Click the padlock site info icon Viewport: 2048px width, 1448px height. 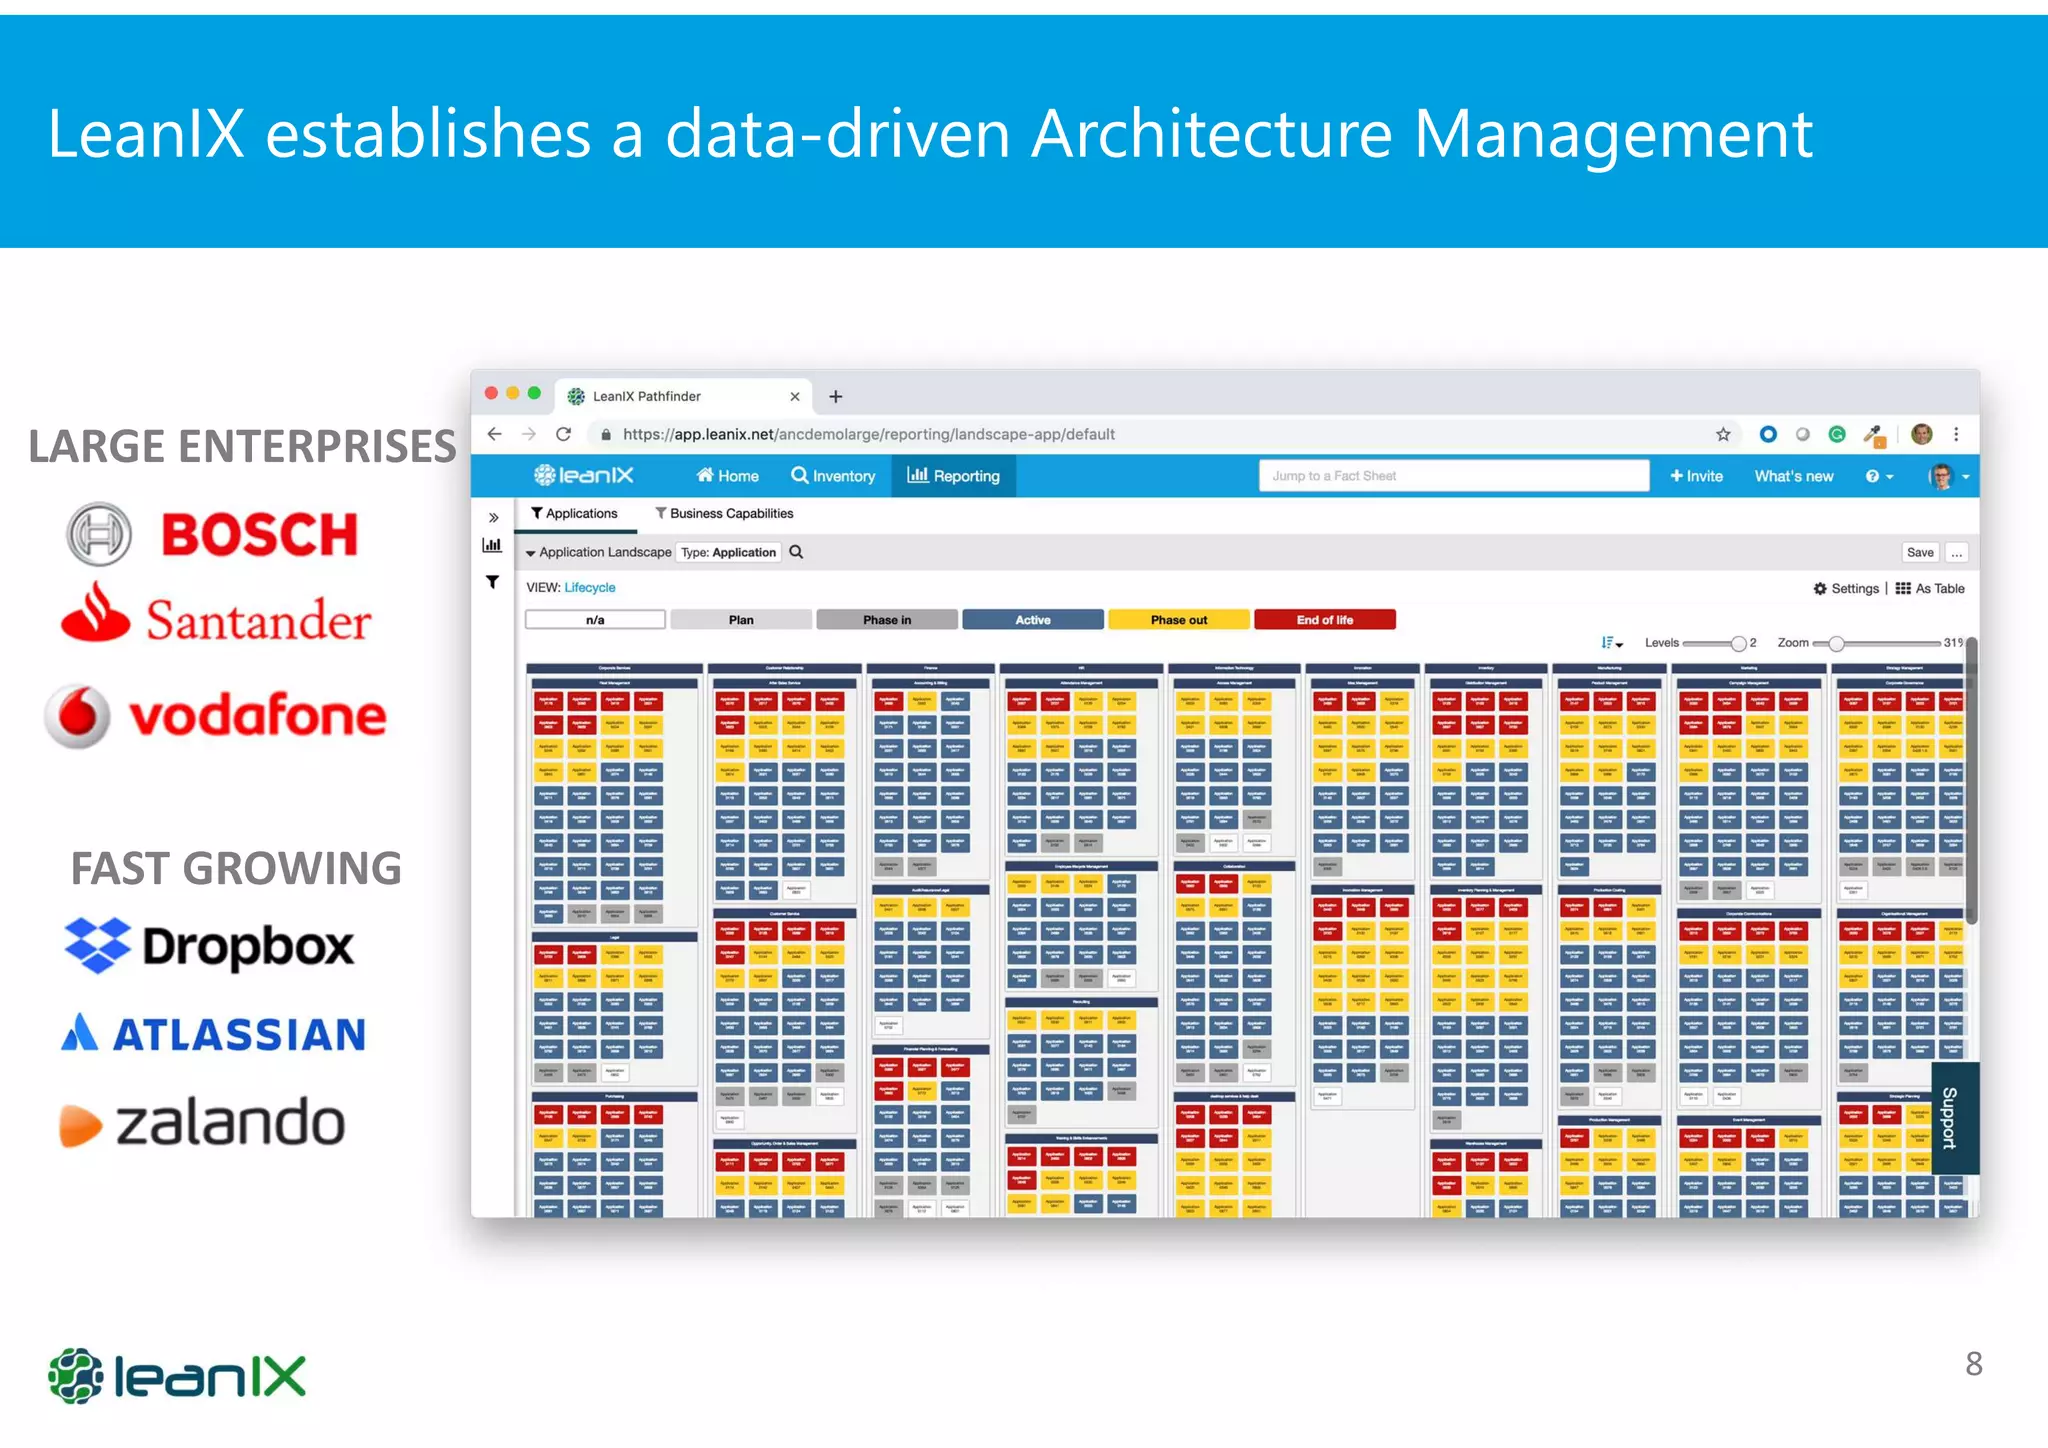coord(605,434)
